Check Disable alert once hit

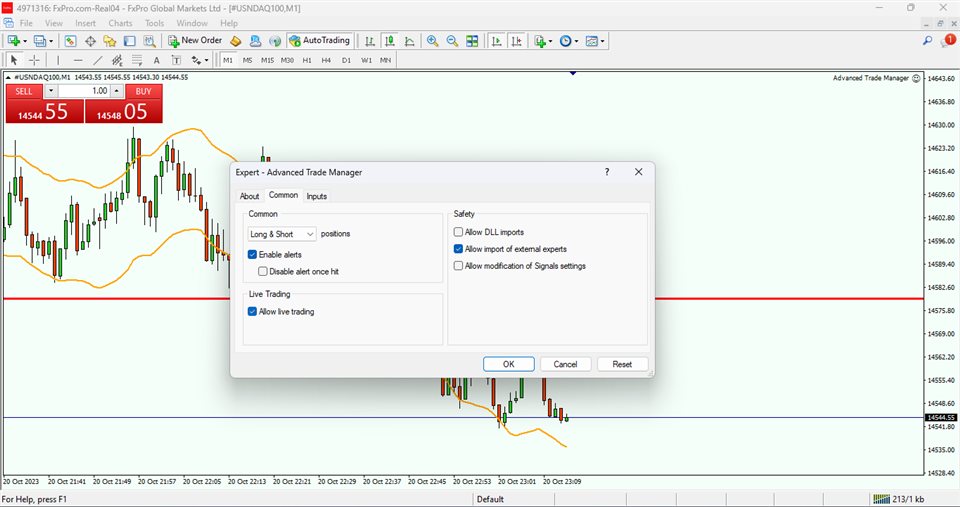[x=263, y=271]
